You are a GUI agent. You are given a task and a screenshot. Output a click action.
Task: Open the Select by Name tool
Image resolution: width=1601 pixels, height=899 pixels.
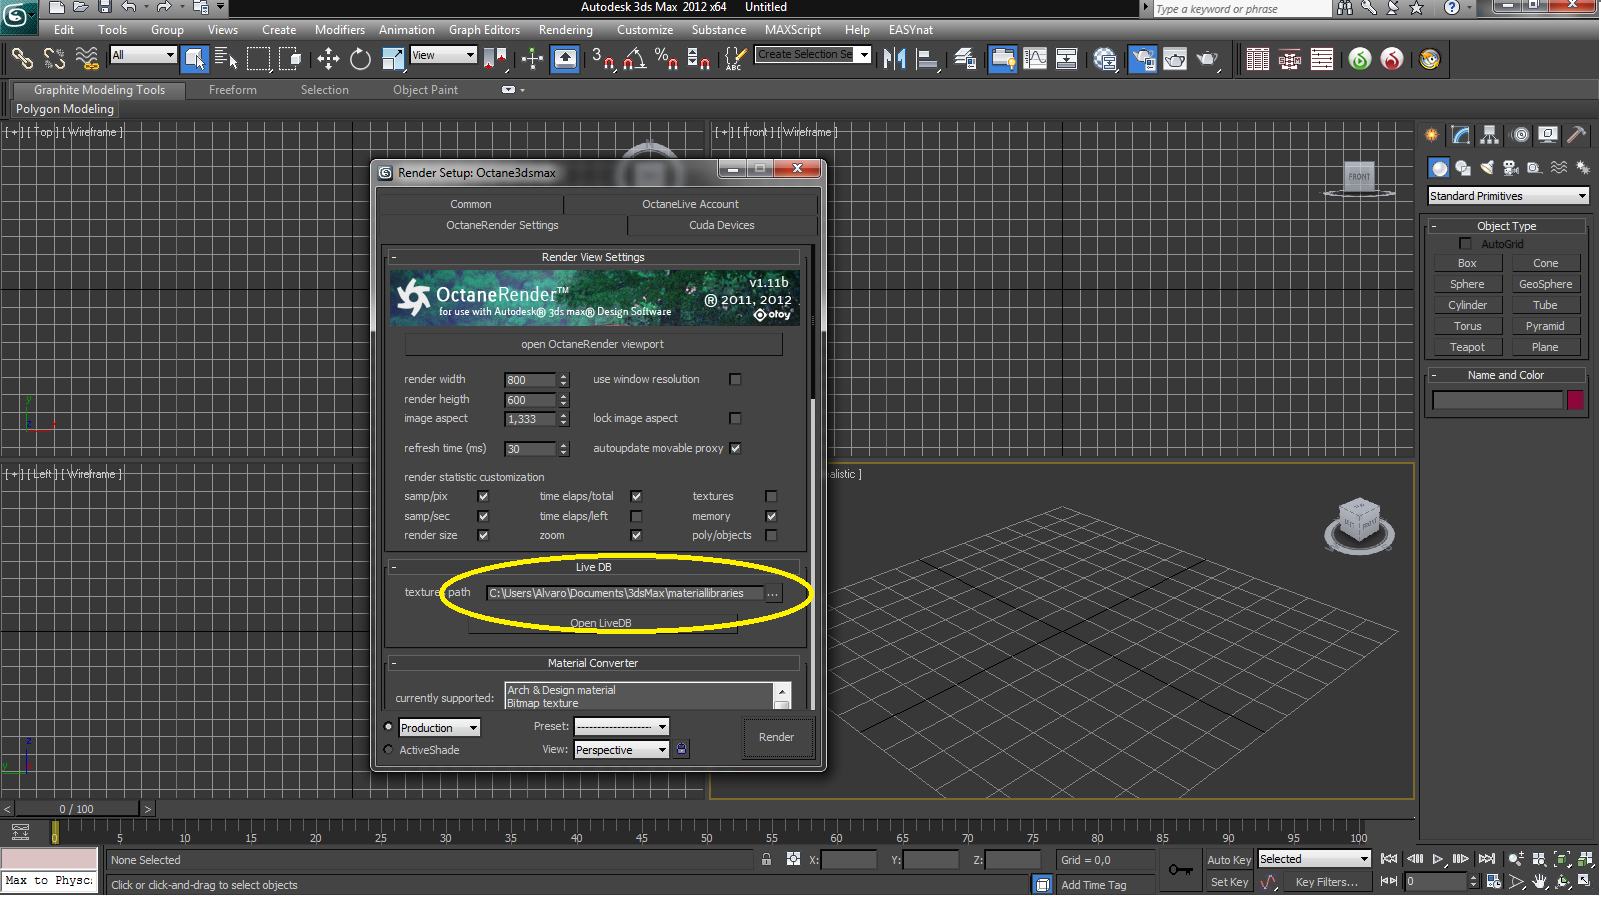point(226,59)
